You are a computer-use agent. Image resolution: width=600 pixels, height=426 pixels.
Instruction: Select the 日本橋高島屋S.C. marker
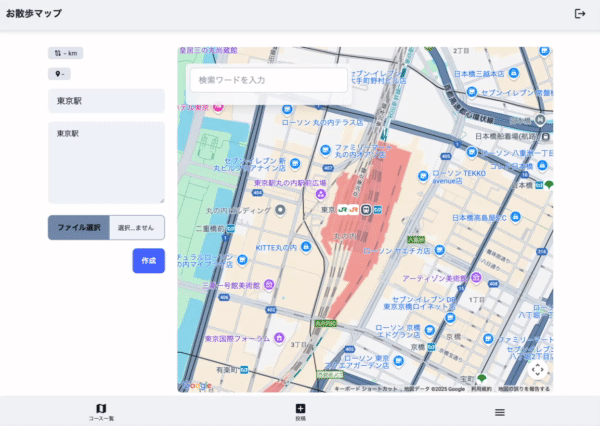pos(515,216)
